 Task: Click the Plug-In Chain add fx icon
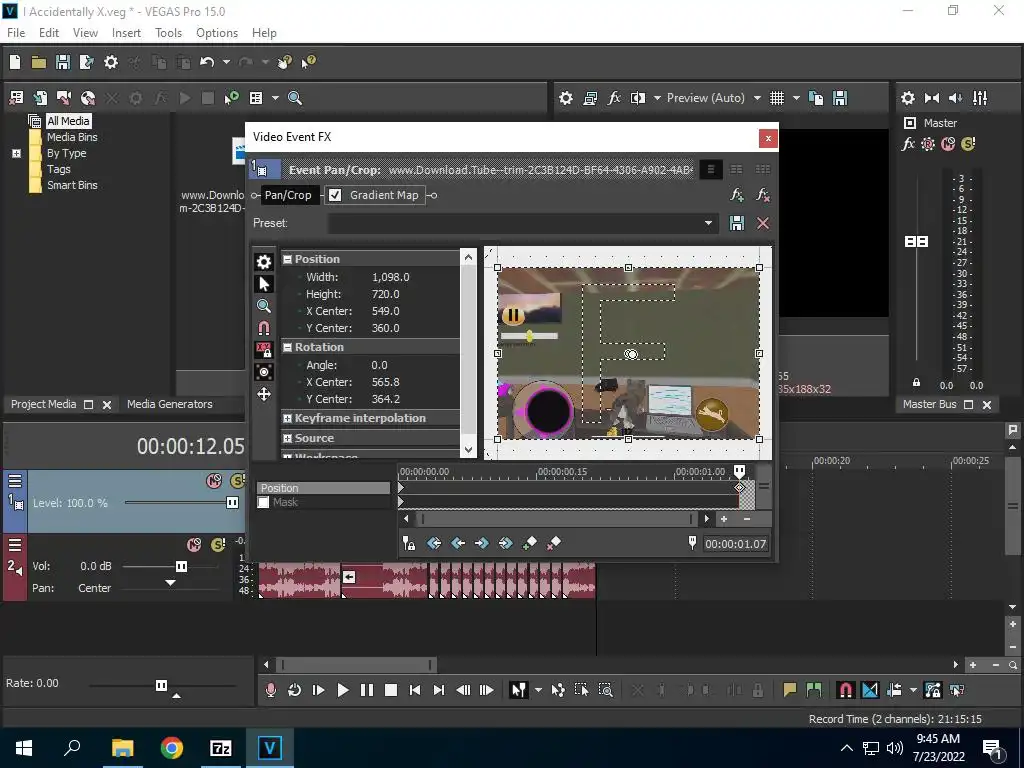737,195
